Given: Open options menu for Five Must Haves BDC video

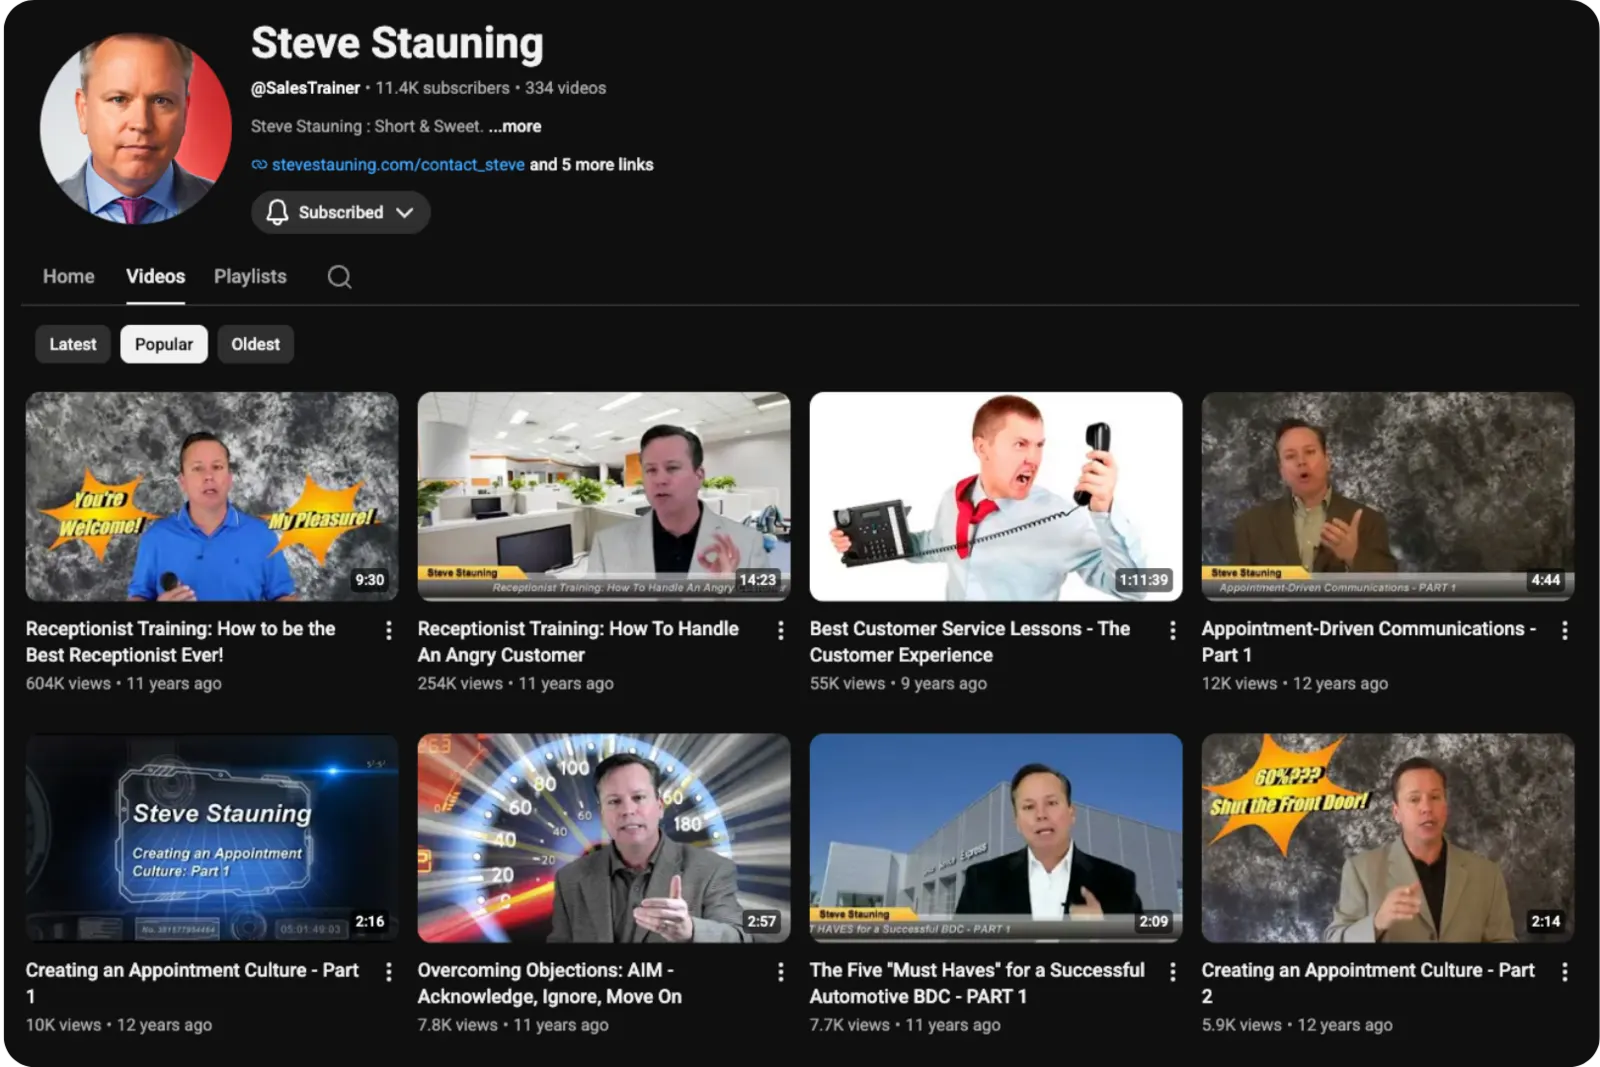Looking at the screenshot, I should 1173,972.
